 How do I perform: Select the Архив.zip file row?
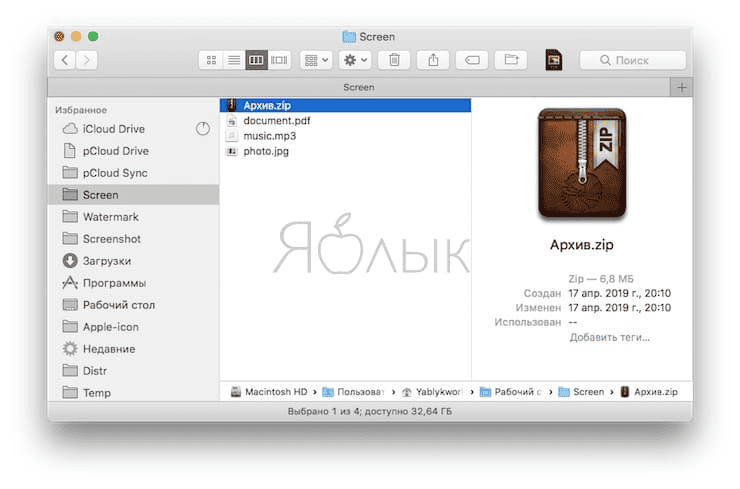click(345, 105)
